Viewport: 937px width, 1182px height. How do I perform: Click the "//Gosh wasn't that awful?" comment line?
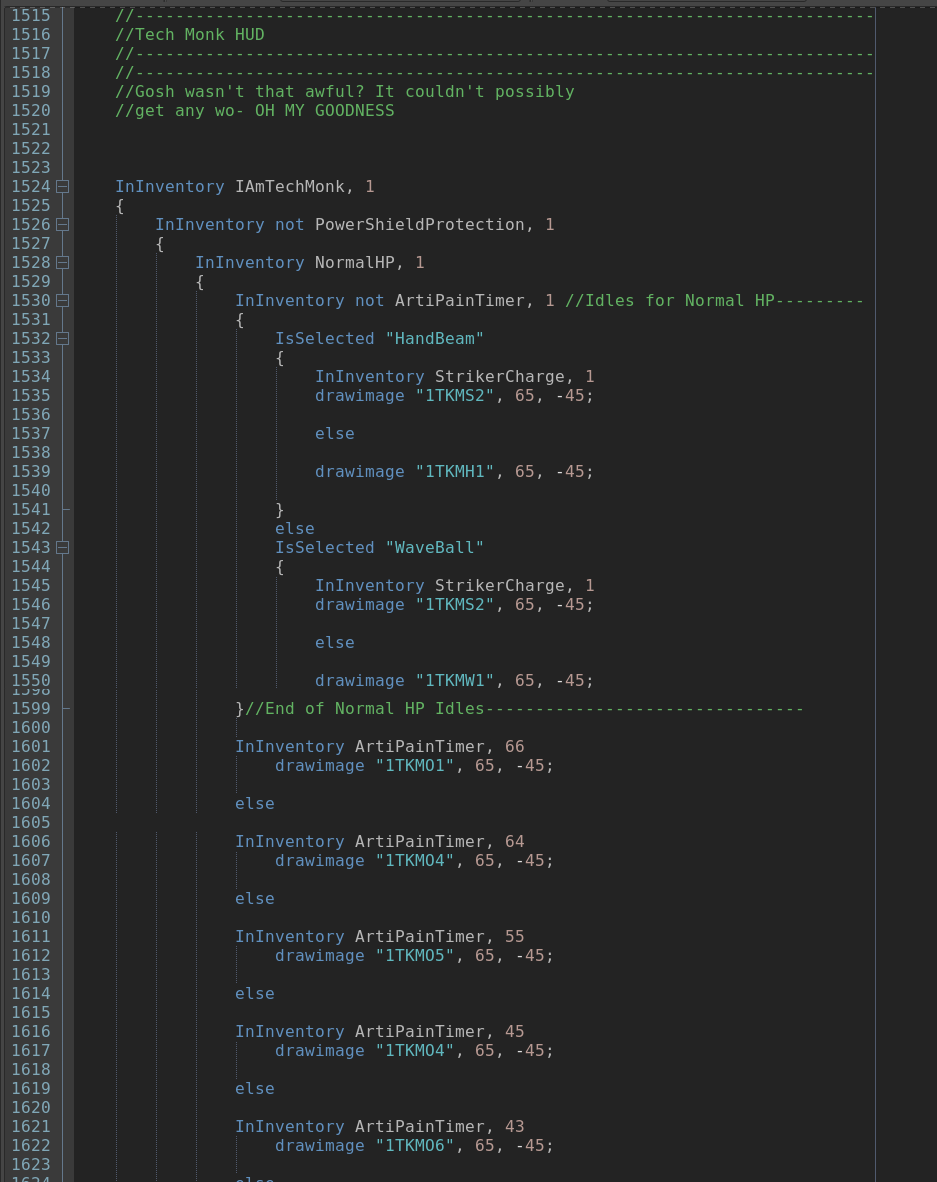[x=344, y=91]
